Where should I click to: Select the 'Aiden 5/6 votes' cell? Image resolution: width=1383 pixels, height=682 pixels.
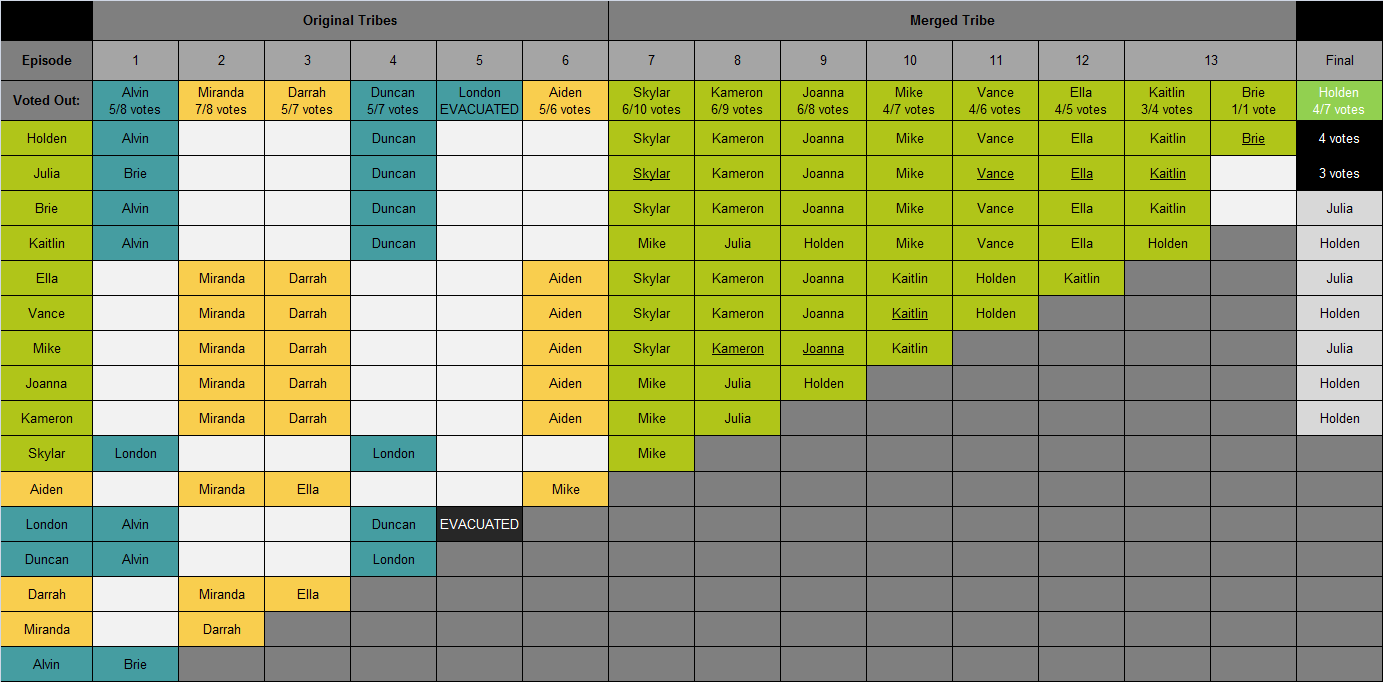click(565, 101)
